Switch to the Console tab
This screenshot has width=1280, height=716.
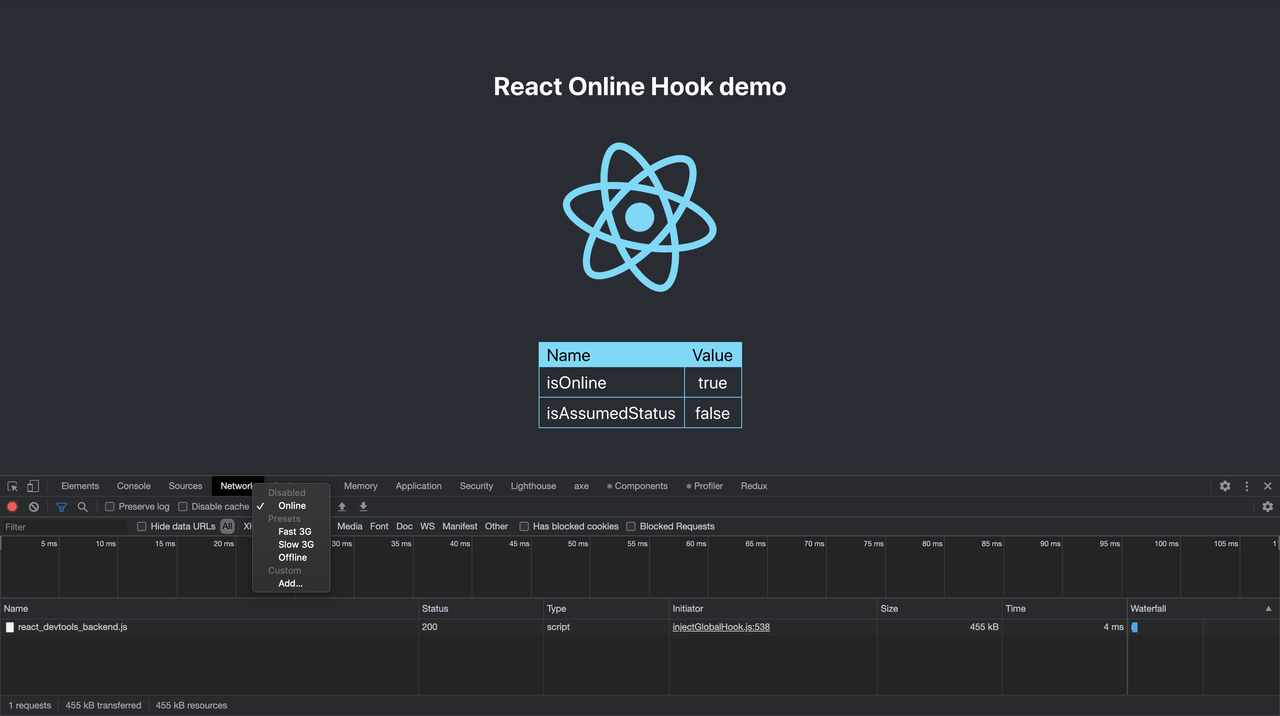[134, 486]
